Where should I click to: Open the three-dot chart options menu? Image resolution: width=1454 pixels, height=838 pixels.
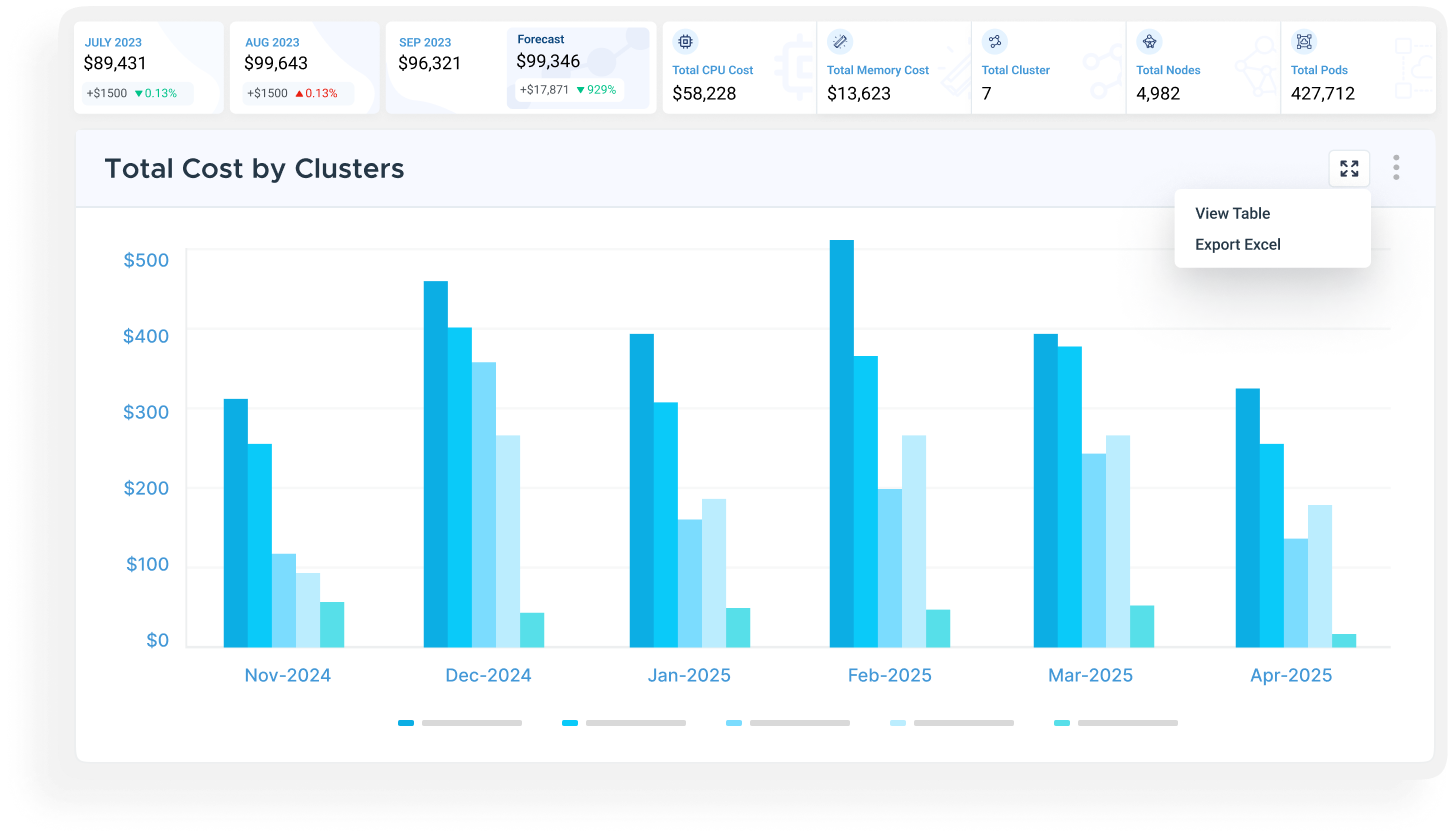coord(1396,168)
